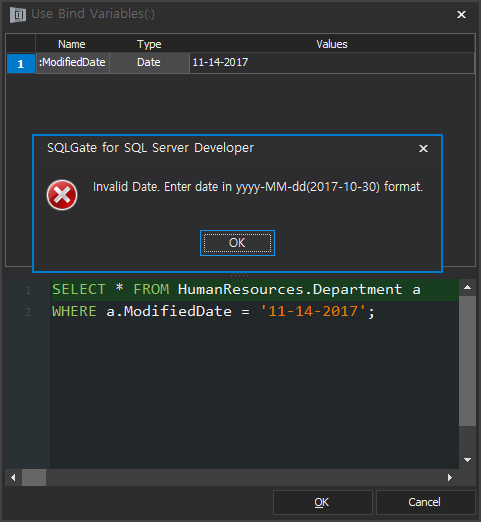Click the Use Bind Variables window icon
481x522 pixels.
18,15
